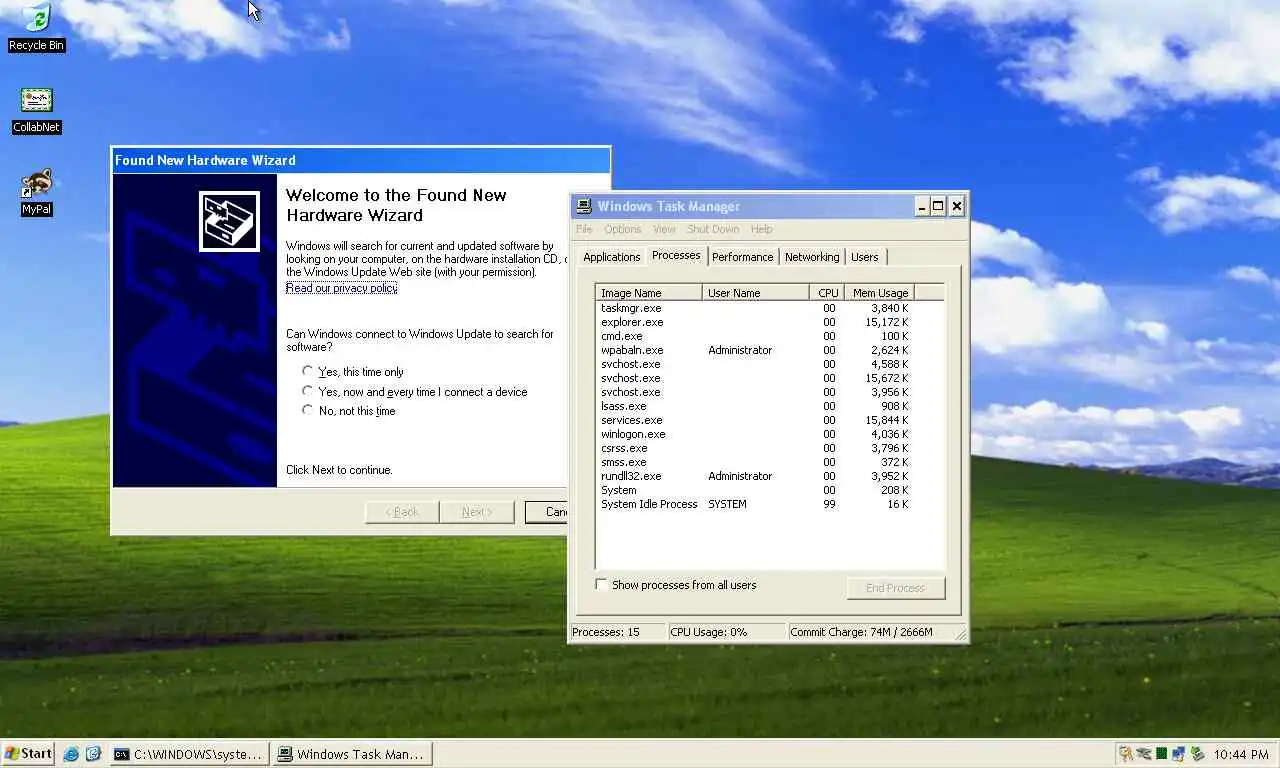Click the blue tray icon before Safely Remove Hardware
The image size is (1280, 768).
[1179, 754]
